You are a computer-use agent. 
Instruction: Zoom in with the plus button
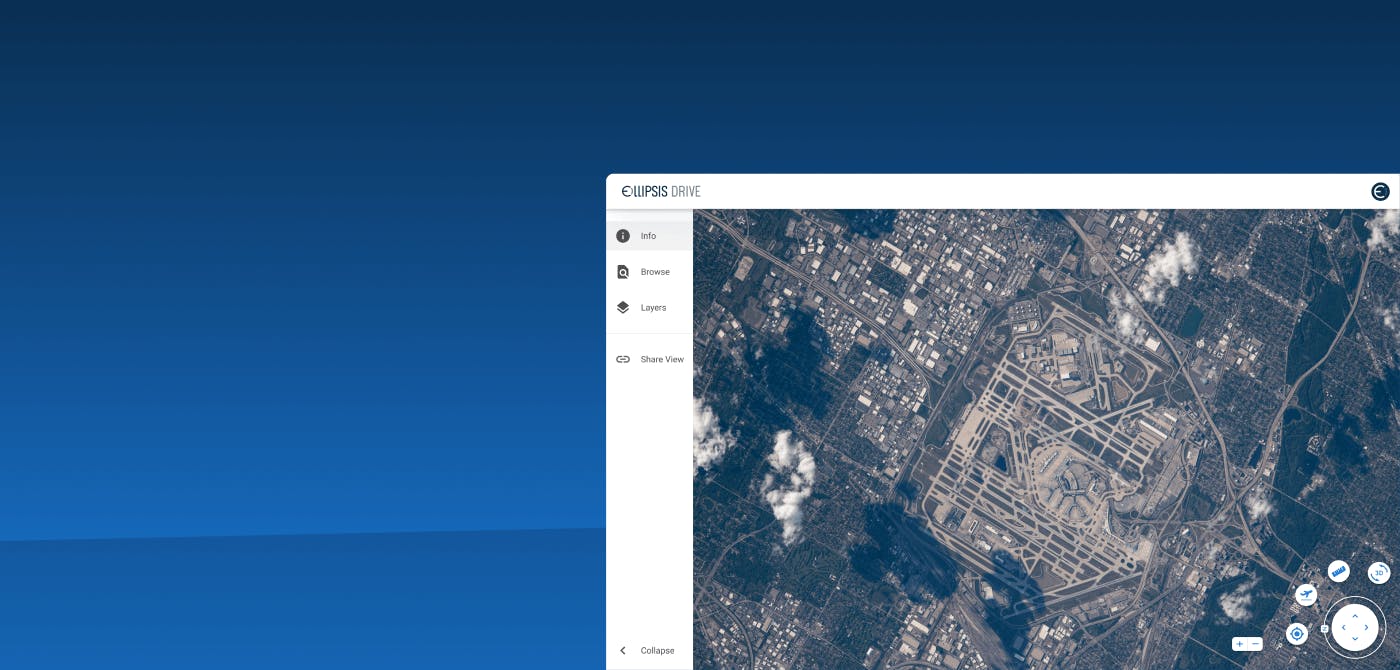(x=1239, y=644)
